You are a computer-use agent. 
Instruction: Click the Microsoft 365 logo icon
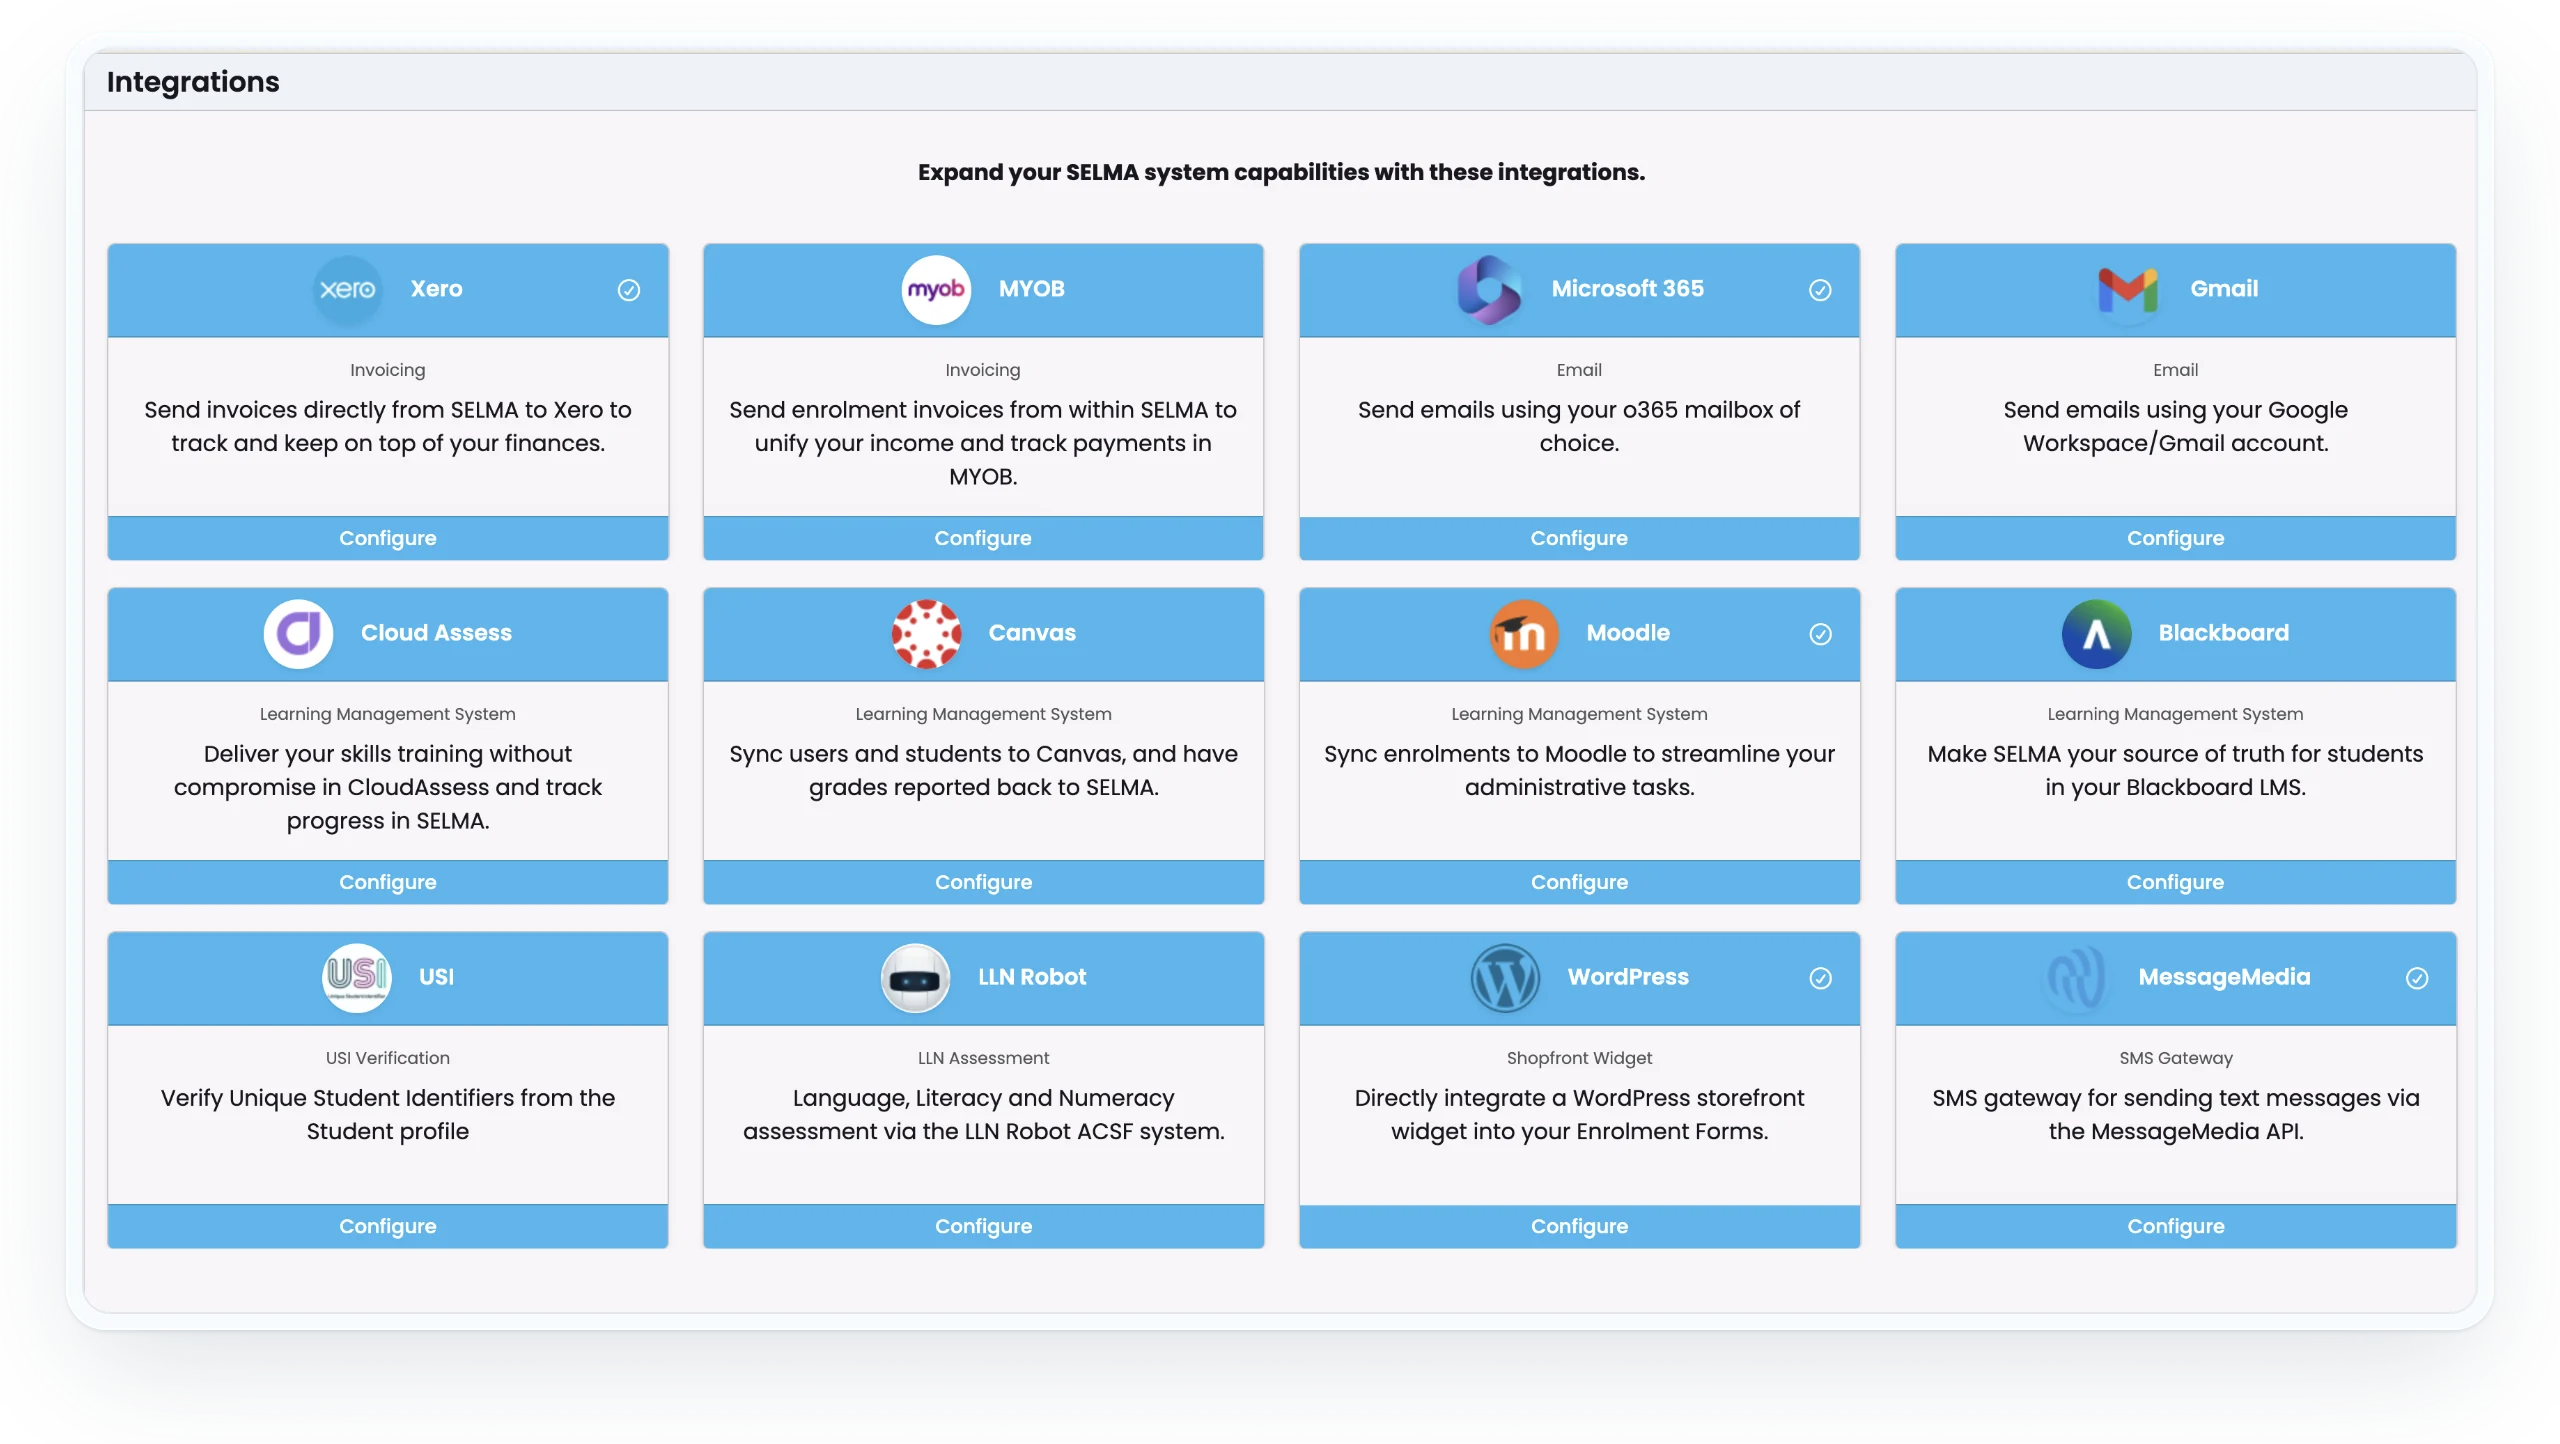point(1489,289)
